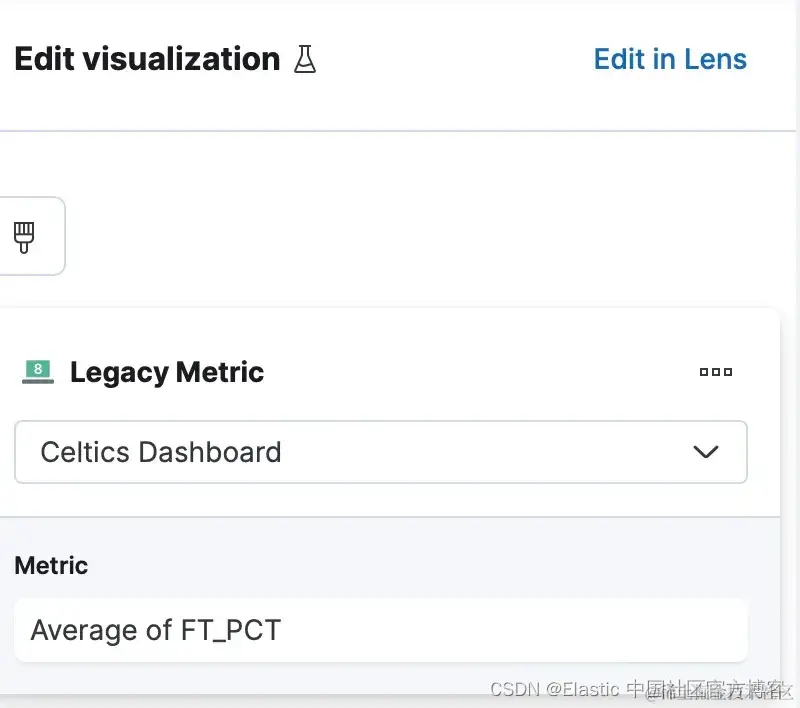Open the Celtics Dashboard data view dropdown

(x=380, y=452)
